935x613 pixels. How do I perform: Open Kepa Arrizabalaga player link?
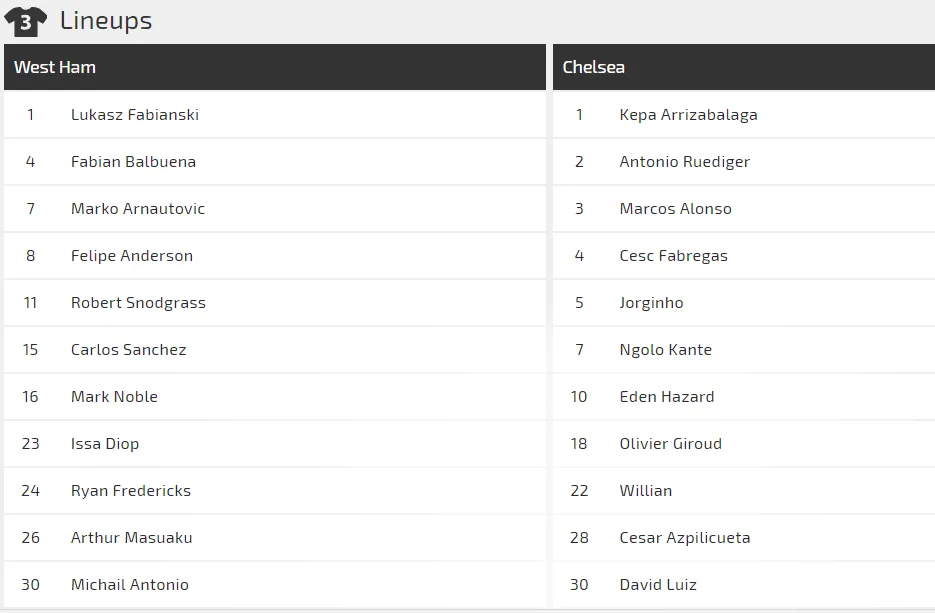[688, 115]
